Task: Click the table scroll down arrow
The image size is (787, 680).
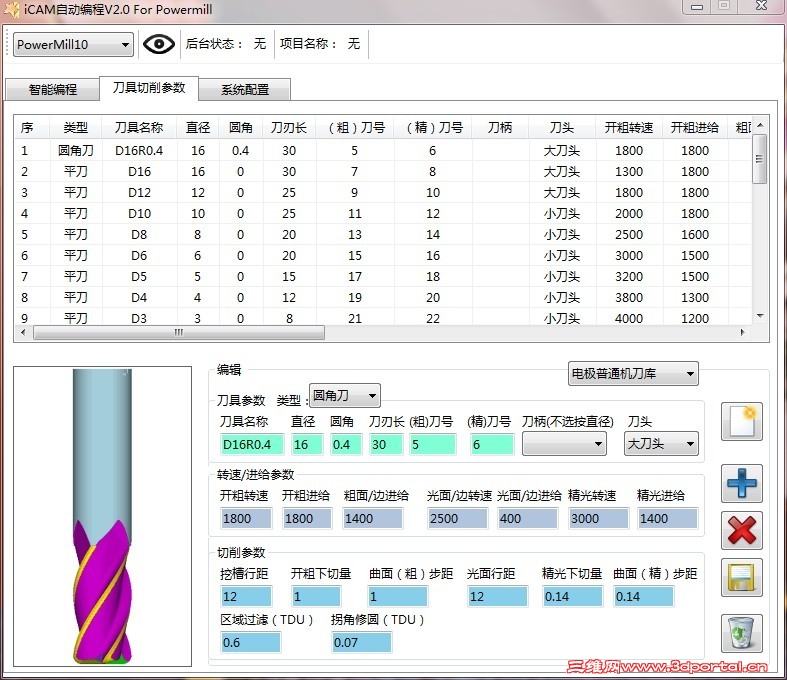Action: pos(760,316)
